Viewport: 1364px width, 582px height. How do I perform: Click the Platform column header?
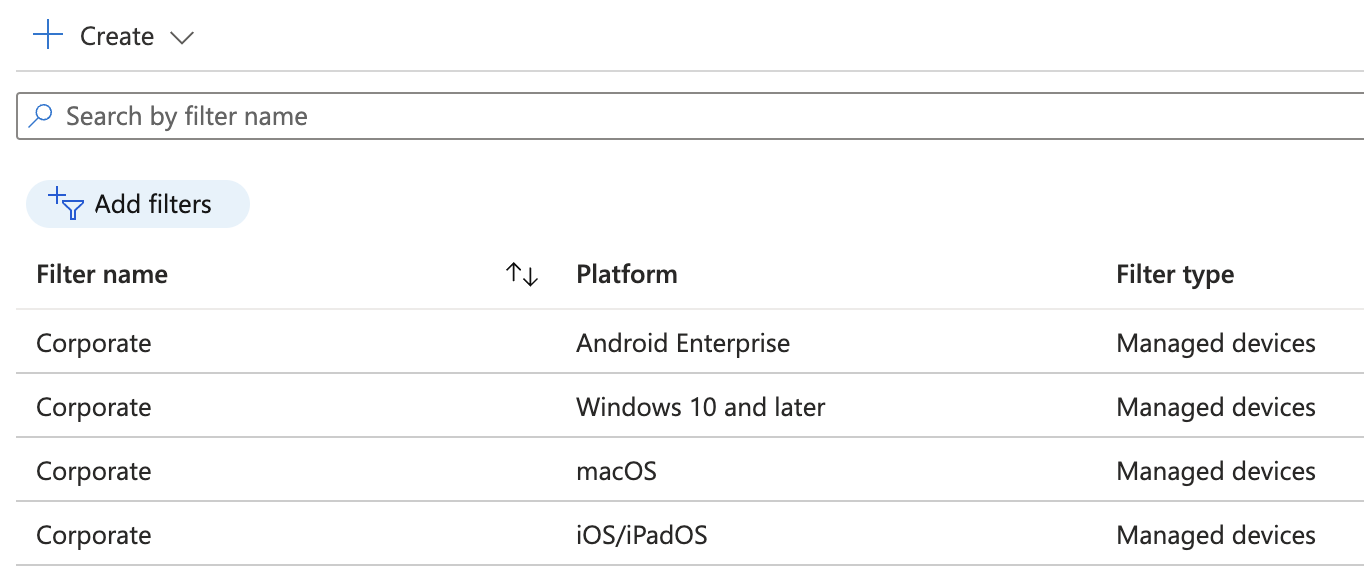tap(626, 274)
